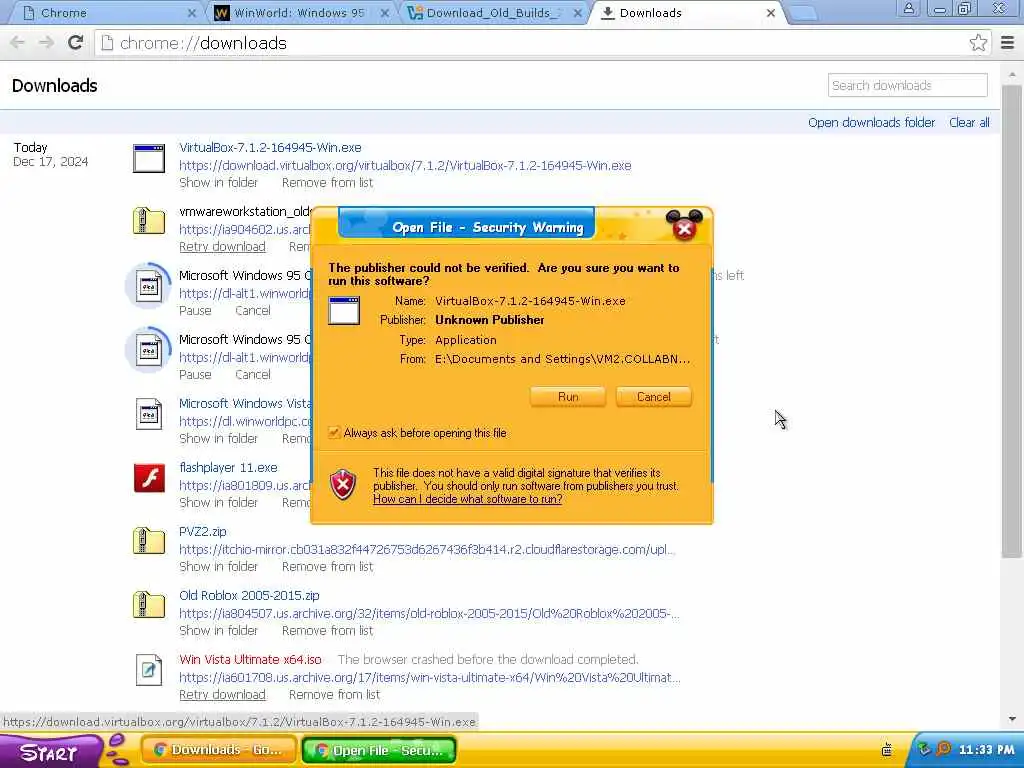Switch to the WinWorld: Windows 95 tab
The height and width of the screenshot is (768, 1024).
(x=299, y=13)
